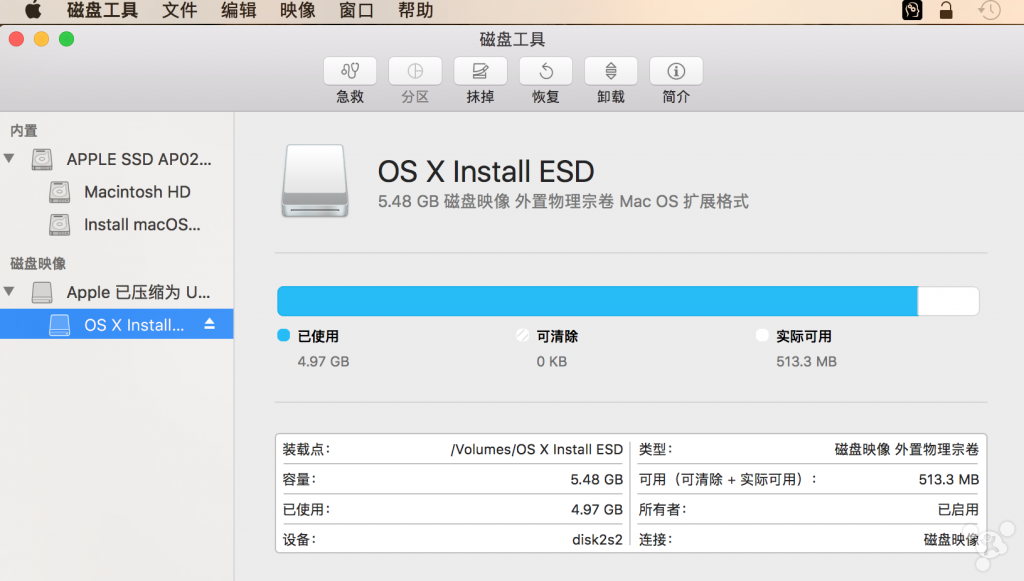The image size is (1024, 581).
Task: Click the OS X Install sidebar disk icon
Action: 59,324
